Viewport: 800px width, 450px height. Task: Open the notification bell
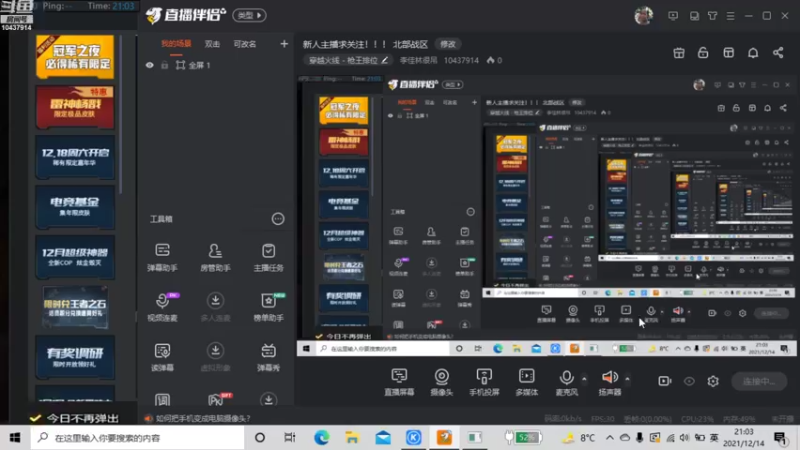[x=753, y=53]
